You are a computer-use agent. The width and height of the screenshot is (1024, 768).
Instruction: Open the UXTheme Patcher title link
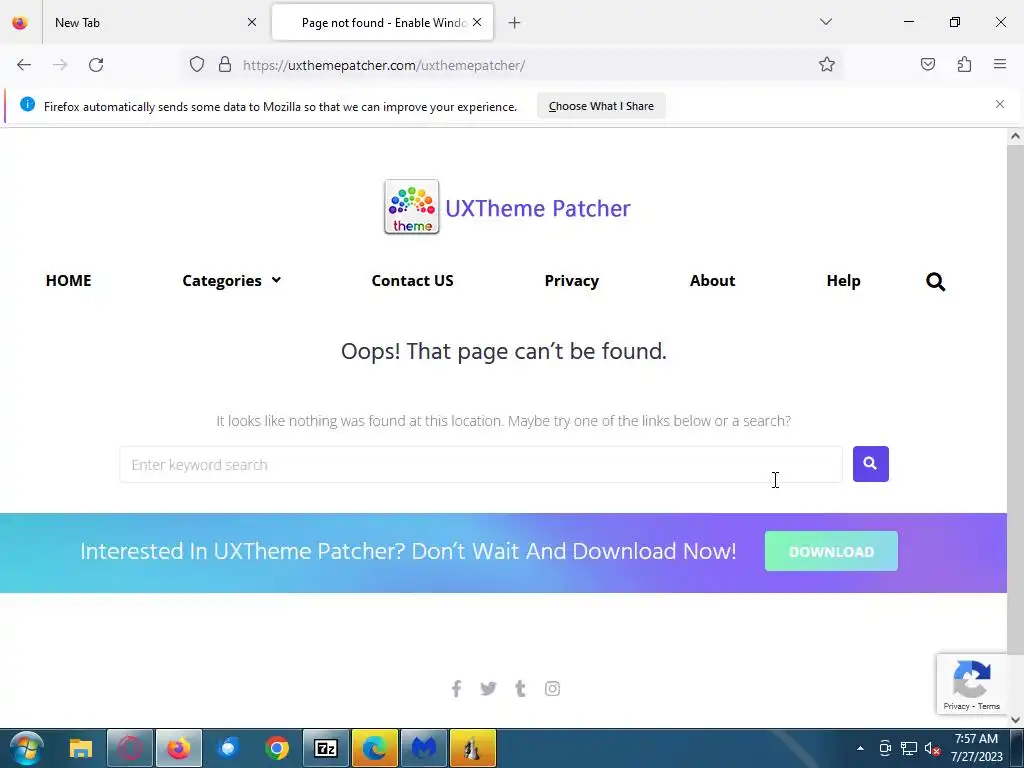point(538,208)
